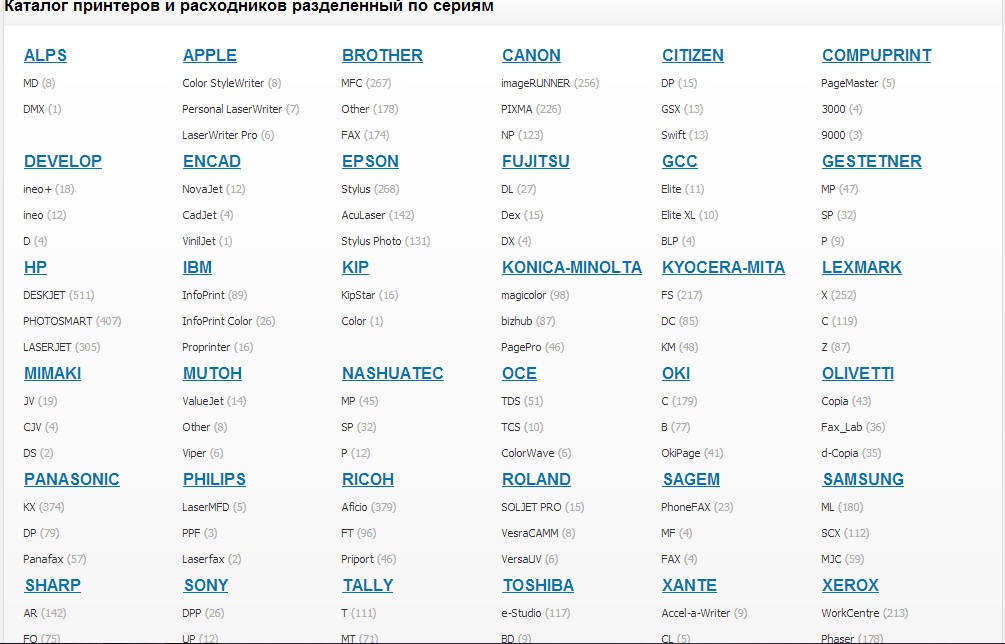Select the KIP brand heading
Screen dimensions: 1005x644
355,267
